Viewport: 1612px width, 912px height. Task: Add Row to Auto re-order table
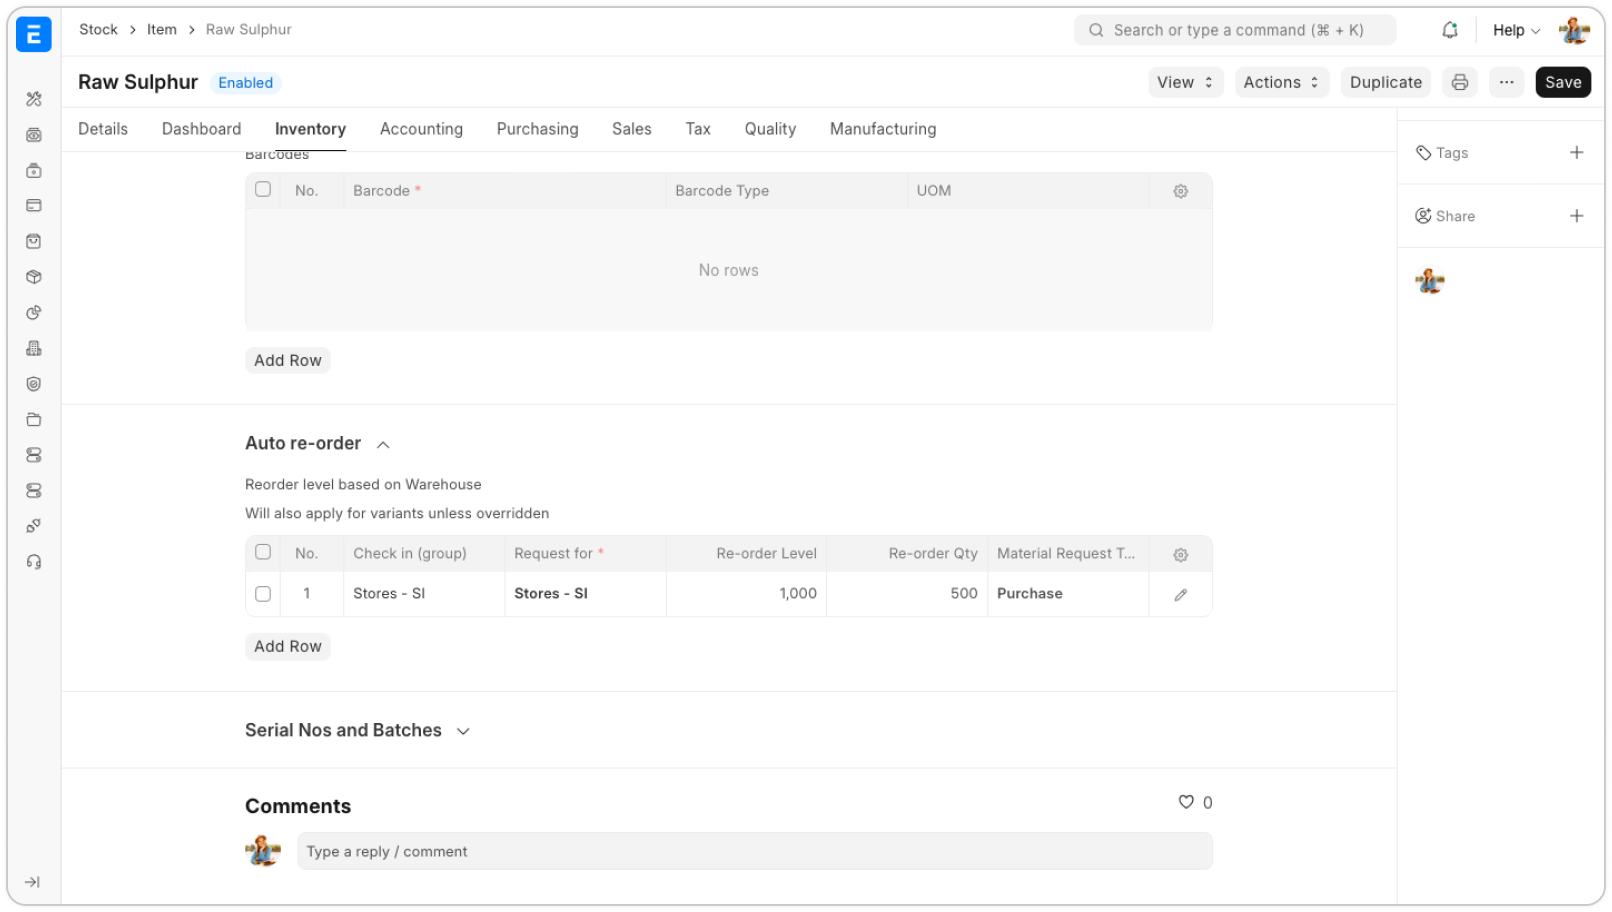coord(288,646)
